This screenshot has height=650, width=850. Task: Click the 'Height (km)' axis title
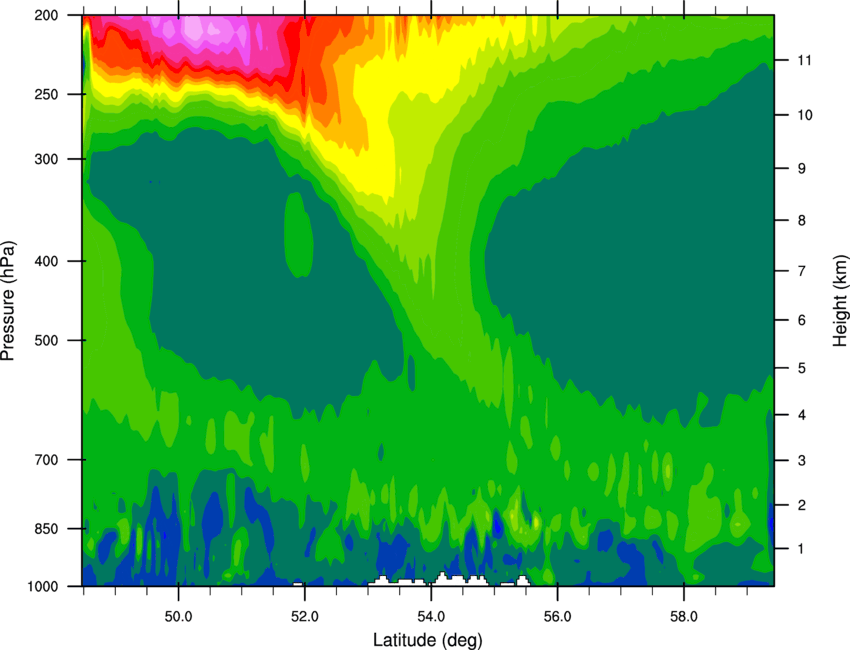click(839, 300)
